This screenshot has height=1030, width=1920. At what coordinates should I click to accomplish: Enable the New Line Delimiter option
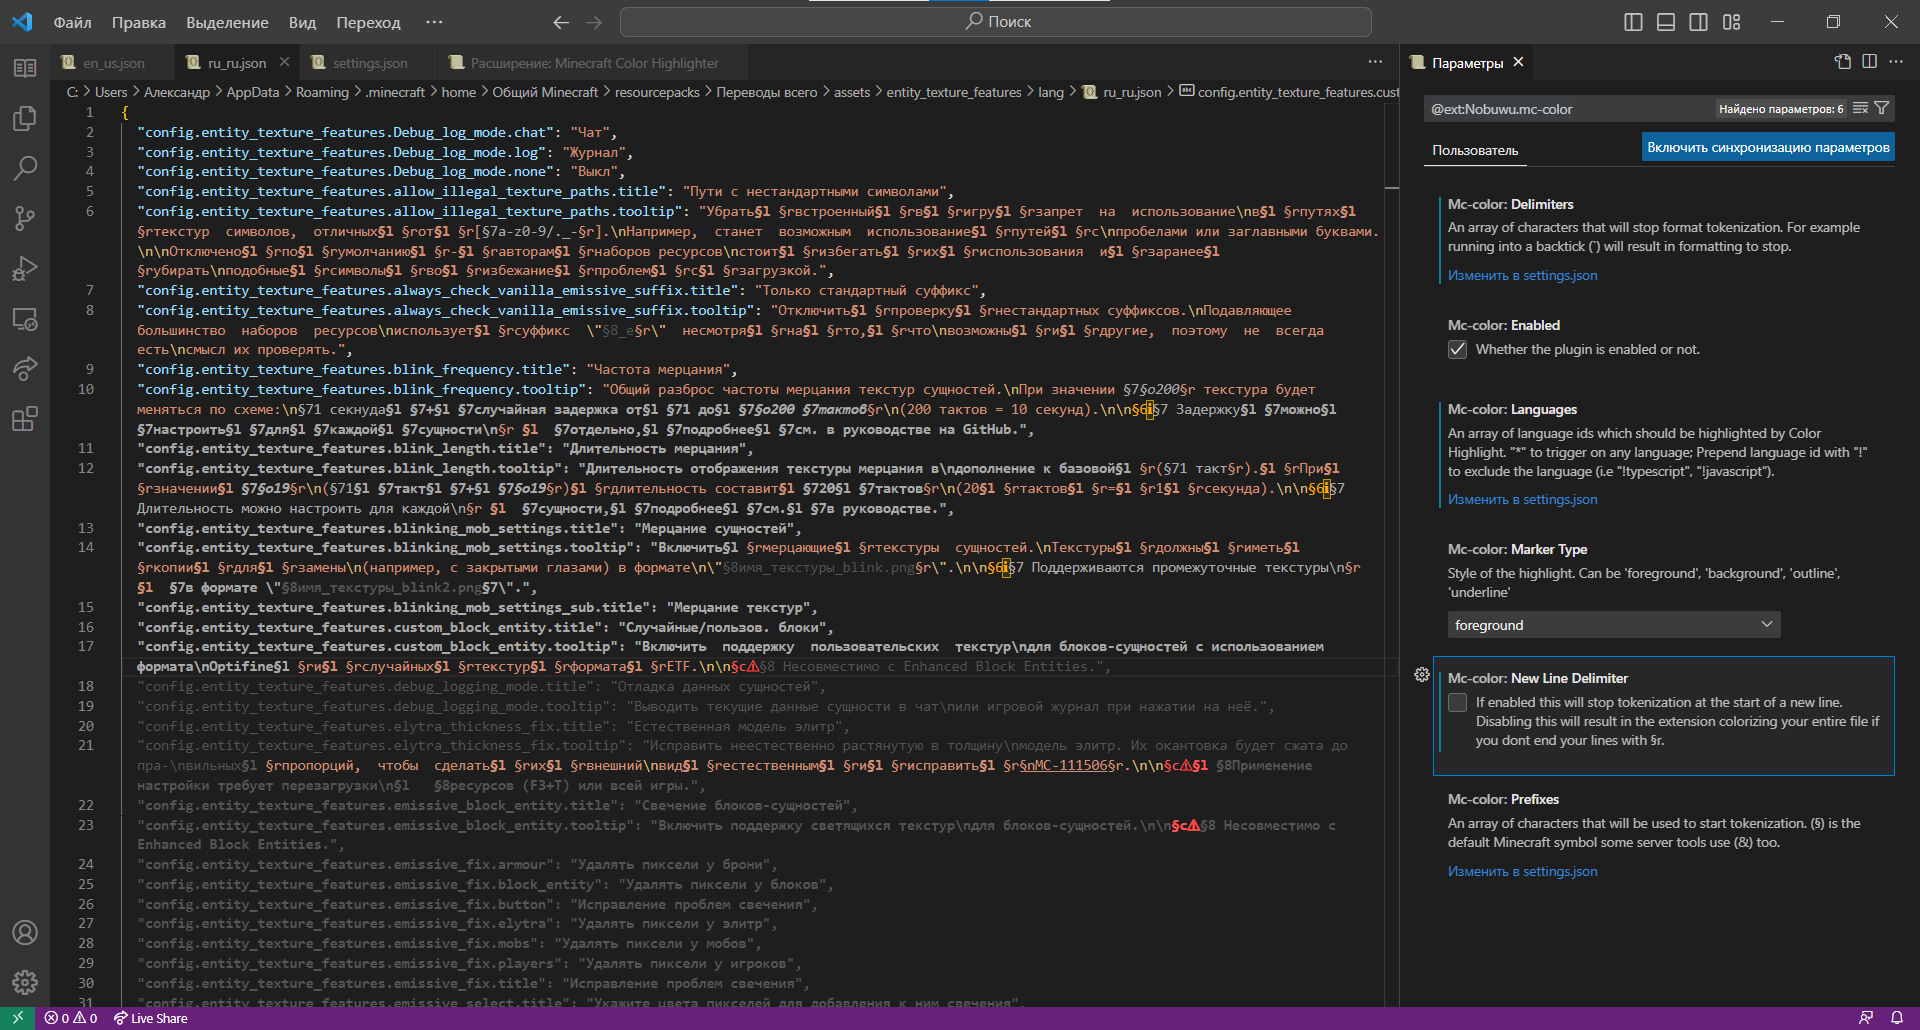1458,702
